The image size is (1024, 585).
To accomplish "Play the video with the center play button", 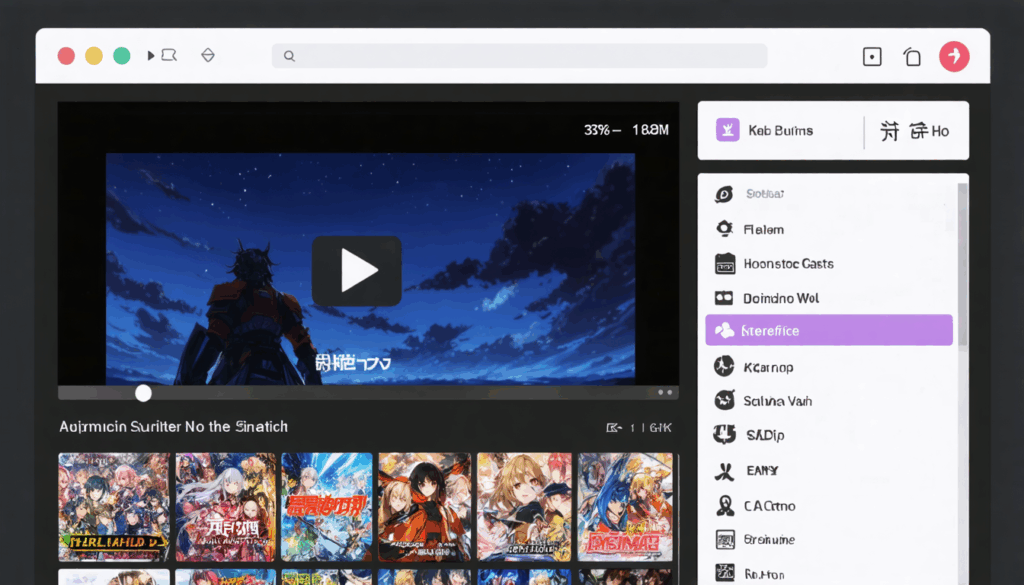I will [357, 271].
